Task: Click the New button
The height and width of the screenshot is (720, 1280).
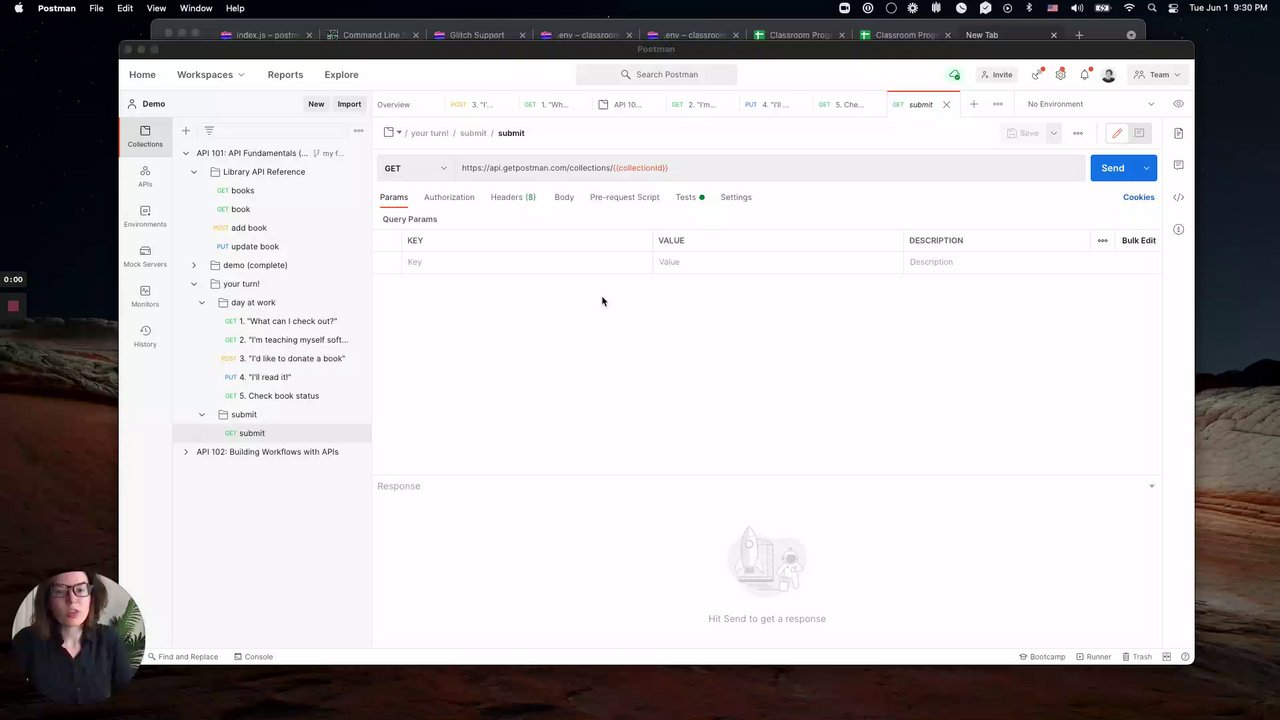Action: (x=316, y=104)
